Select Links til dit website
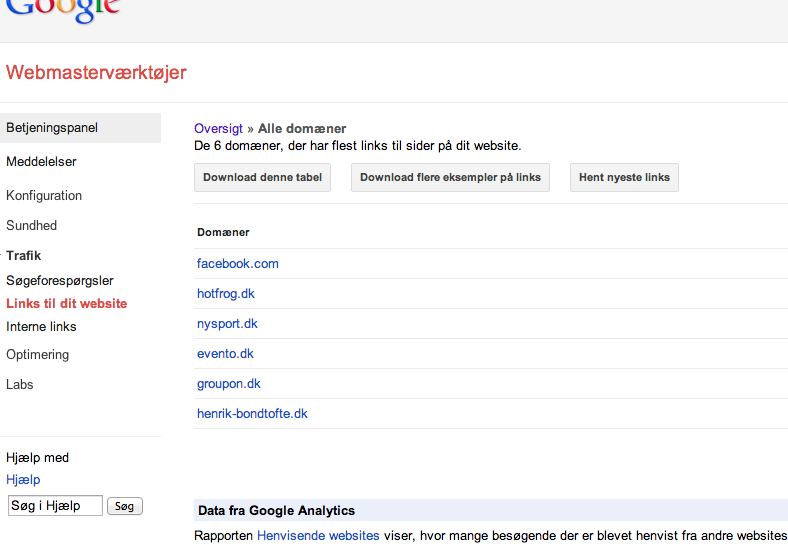Image resolution: width=788 pixels, height=547 pixels. 66,304
